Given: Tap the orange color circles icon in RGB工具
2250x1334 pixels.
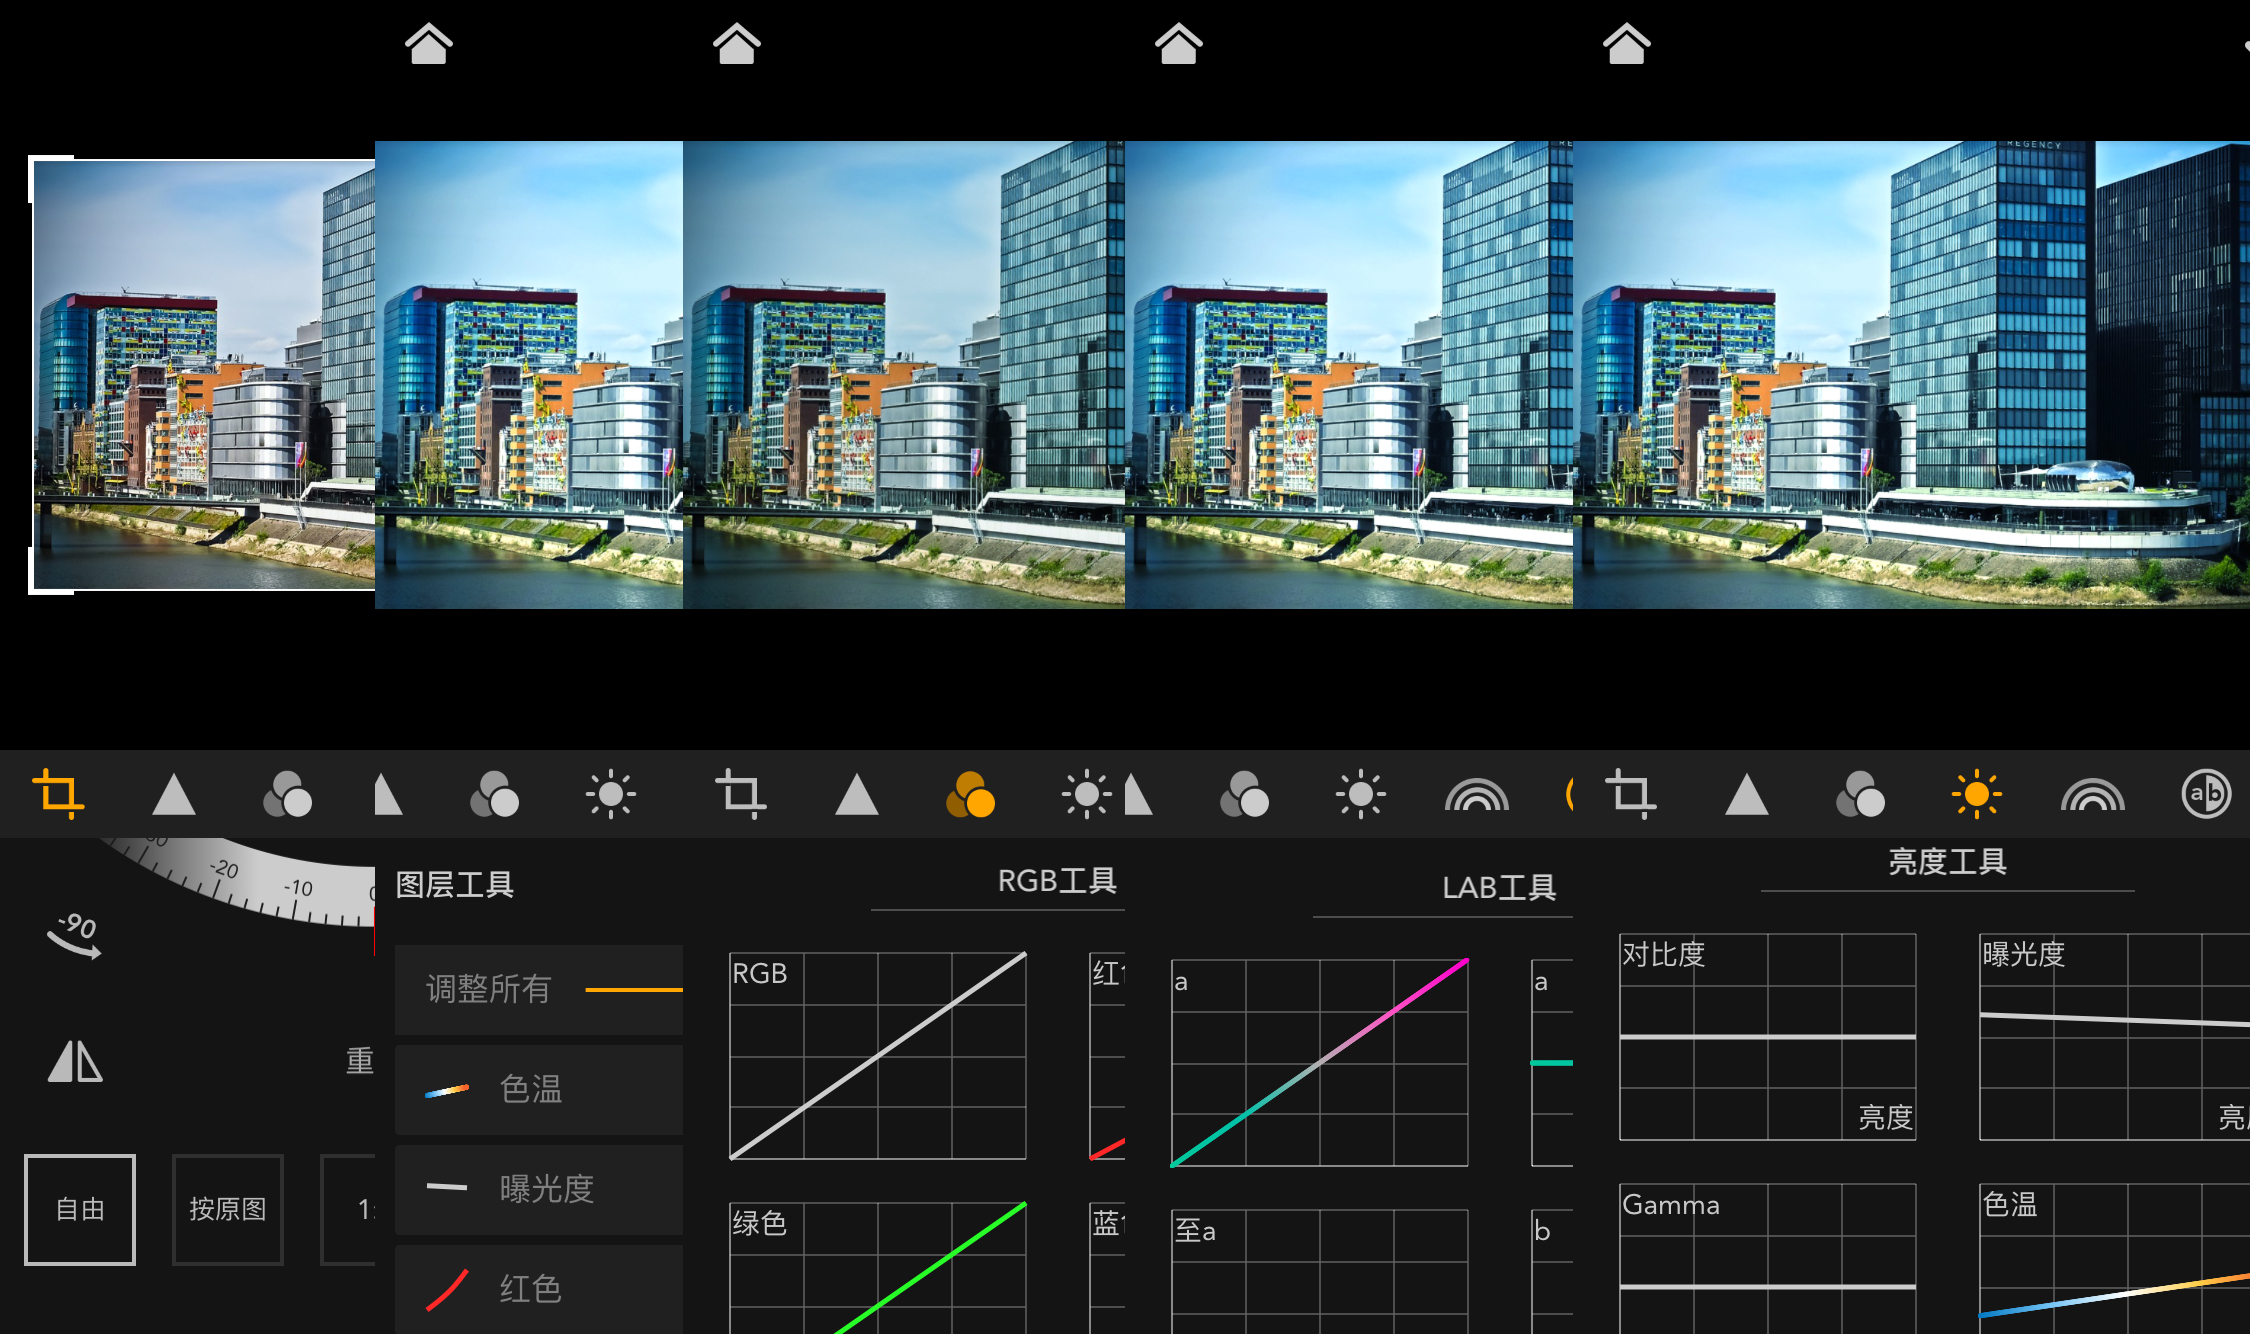Looking at the screenshot, I should [970, 795].
